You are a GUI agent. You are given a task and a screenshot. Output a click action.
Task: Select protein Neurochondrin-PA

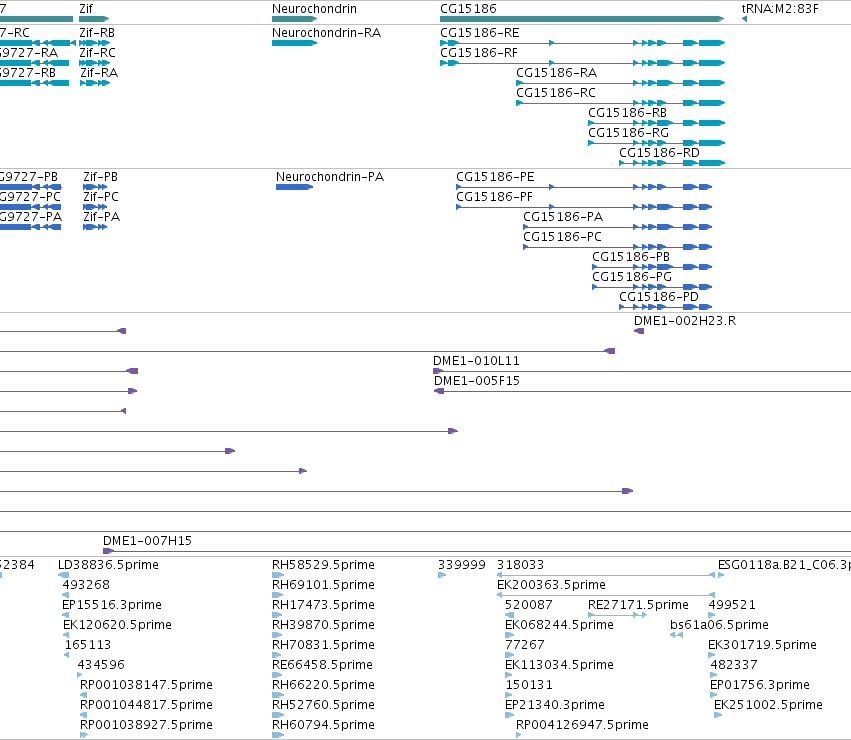pos(330,177)
